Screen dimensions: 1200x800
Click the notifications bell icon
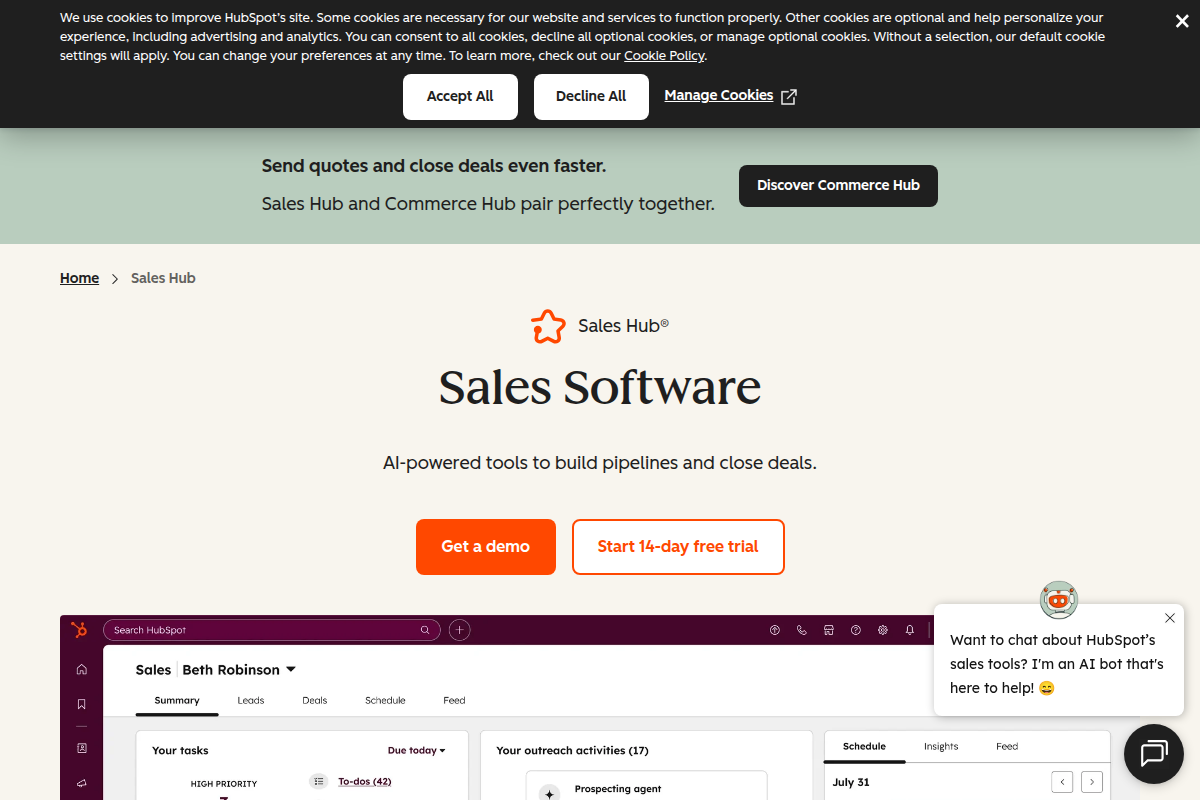pyautogui.click(x=910, y=630)
